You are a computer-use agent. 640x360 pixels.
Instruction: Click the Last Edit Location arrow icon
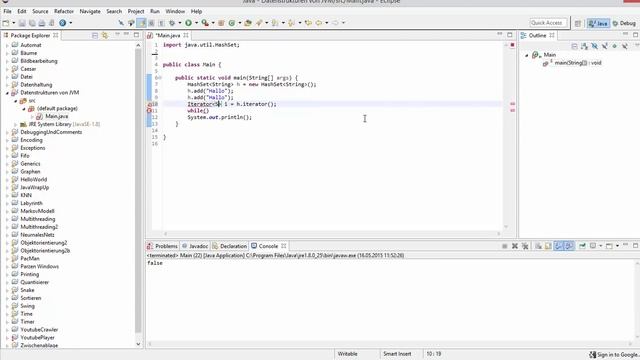click(x=308, y=23)
